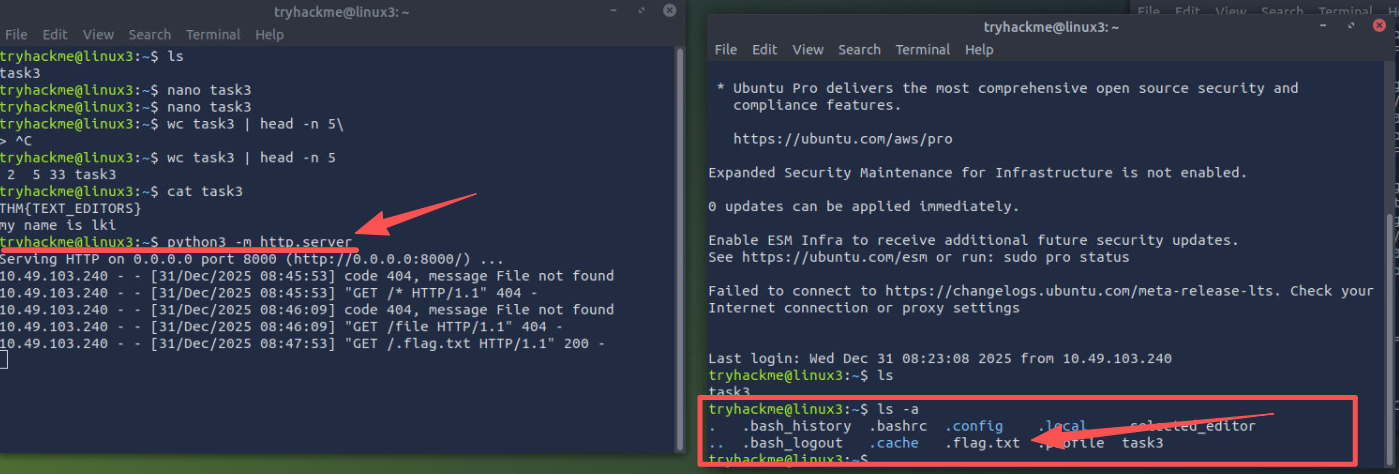Image resolution: width=1399 pixels, height=474 pixels.
Task: Click the 'Internet connection or proxy settings' line
Action: point(864,308)
